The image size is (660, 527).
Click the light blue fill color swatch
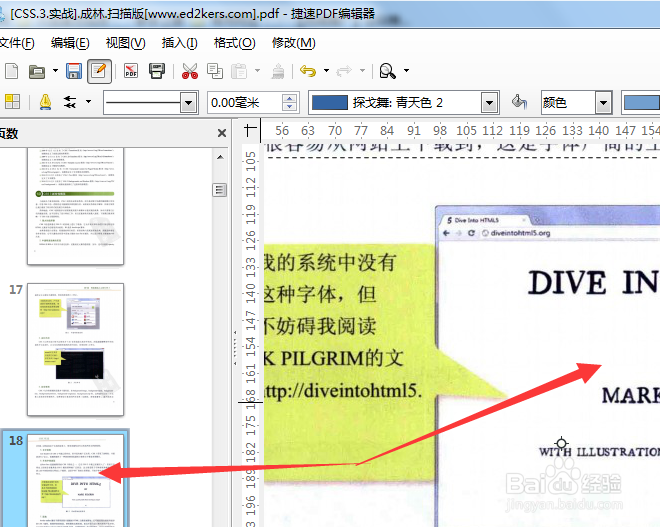(641, 103)
